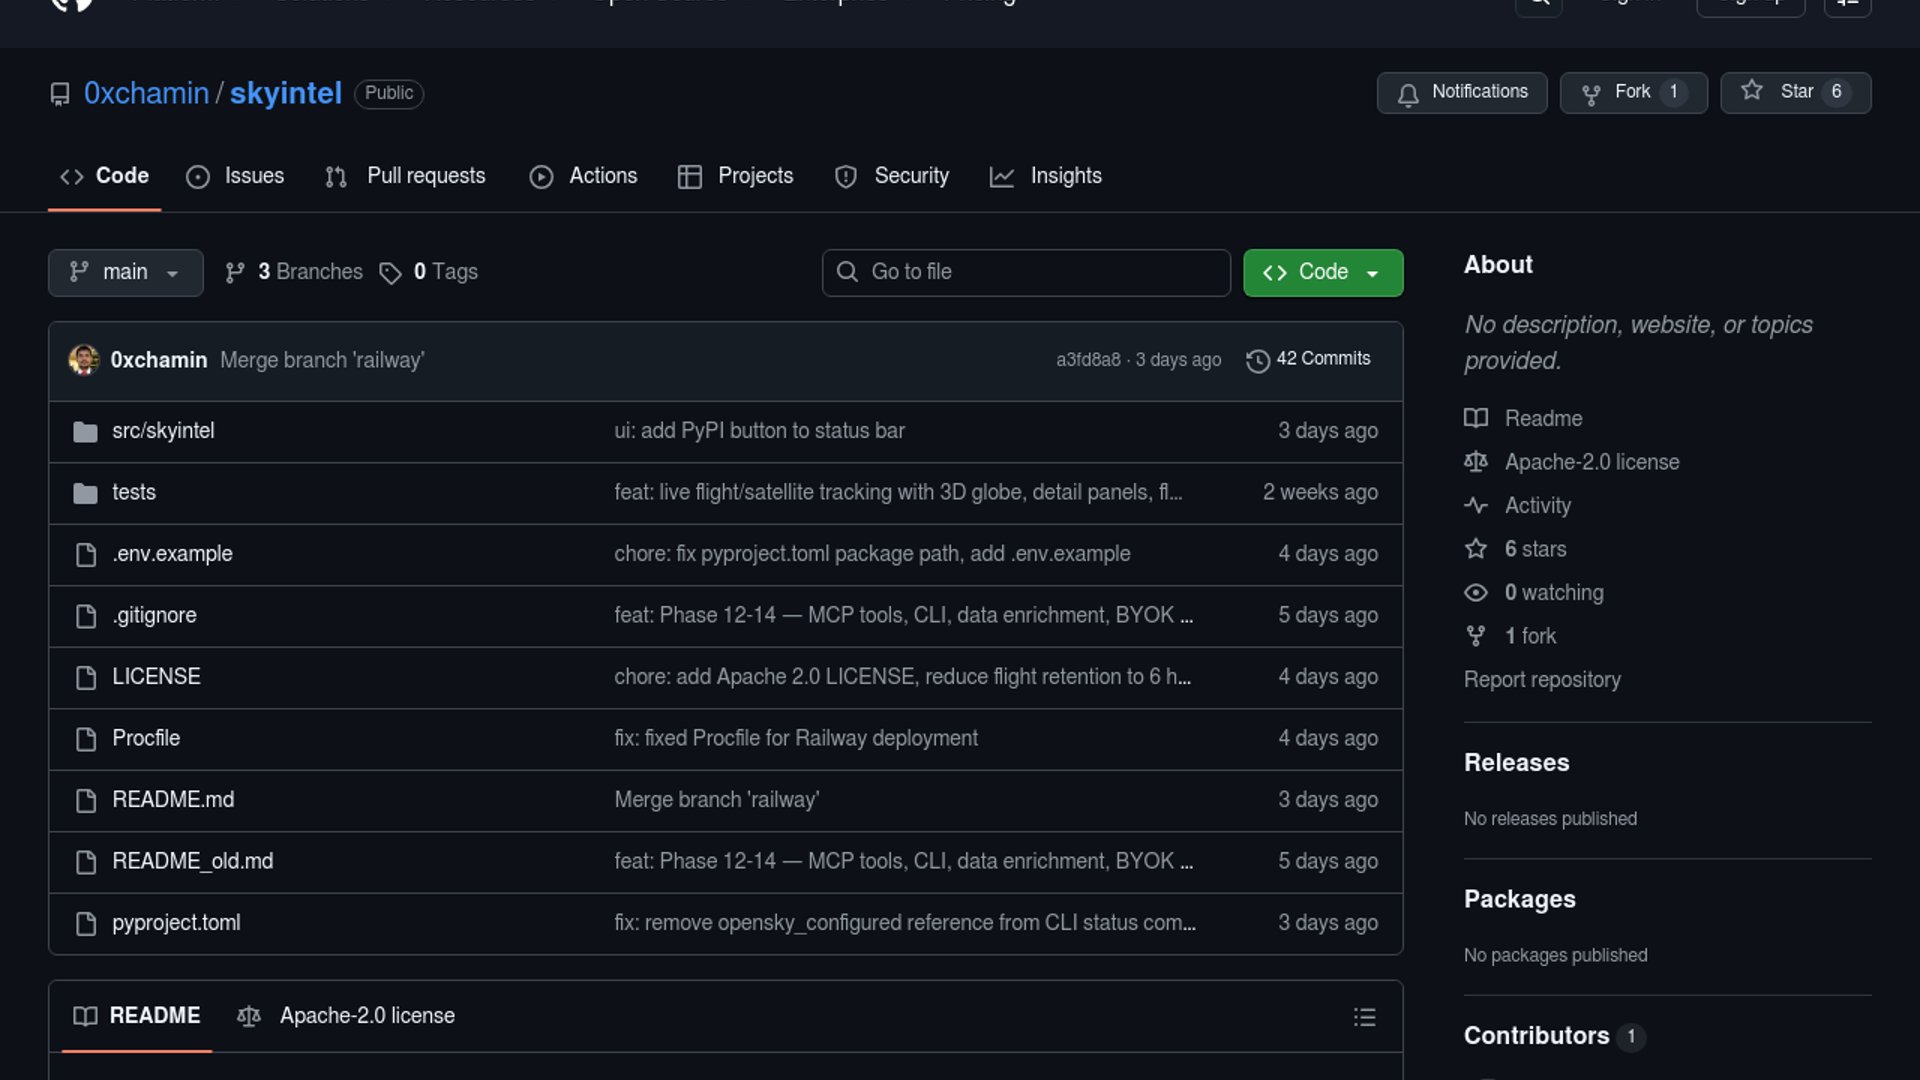Open the README outline list icon
This screenshot has width=1920, height=1080.
pyautogui.click(x=1364, y=1017)
